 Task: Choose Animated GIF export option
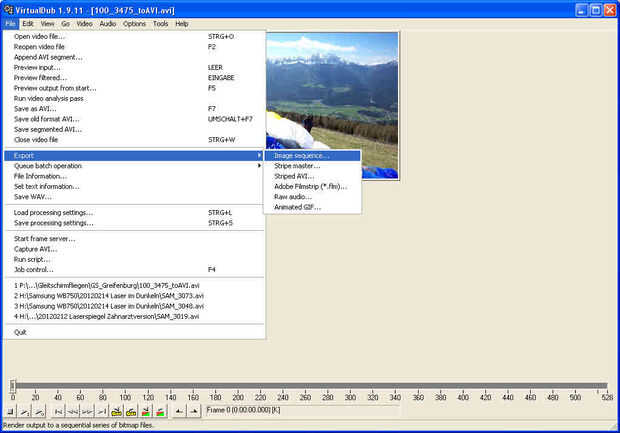(x=312, y=207)
